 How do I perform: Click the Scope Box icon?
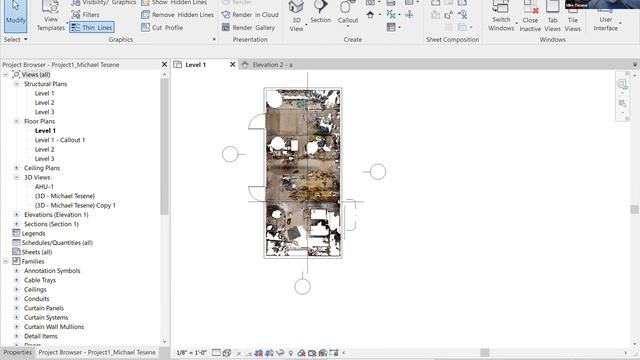coord(409,15)
